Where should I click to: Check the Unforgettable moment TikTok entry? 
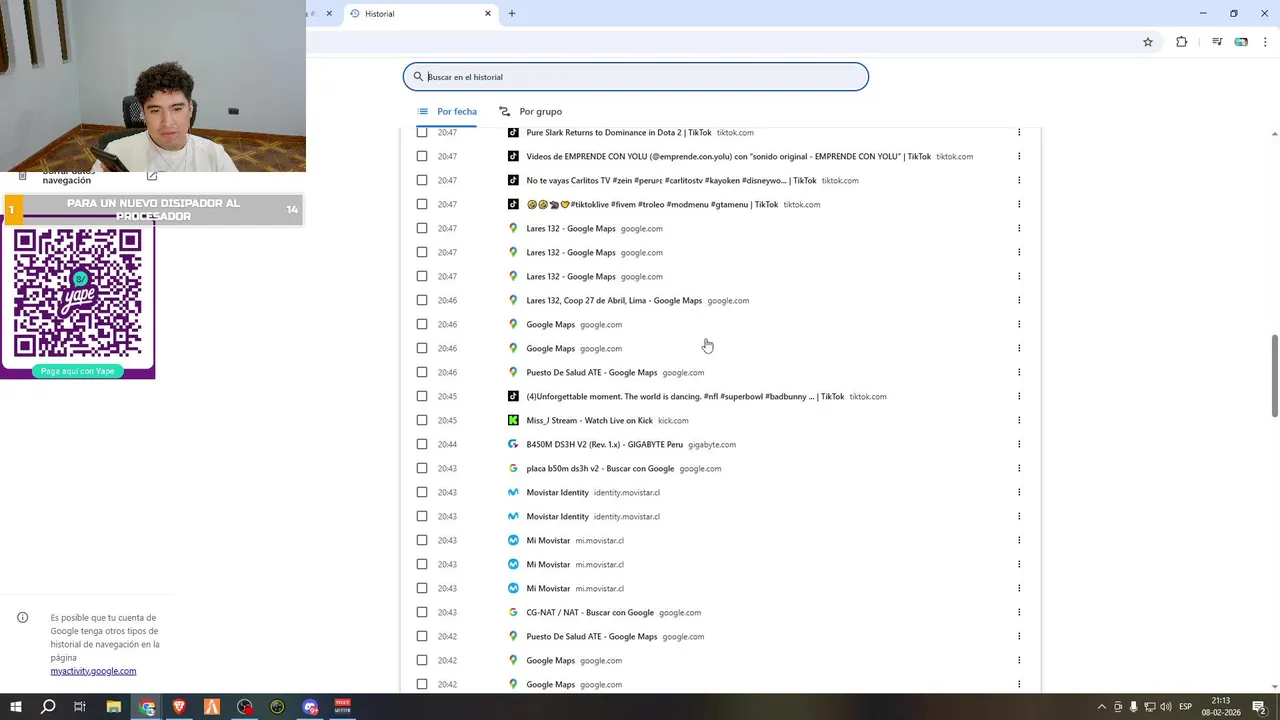422,396
